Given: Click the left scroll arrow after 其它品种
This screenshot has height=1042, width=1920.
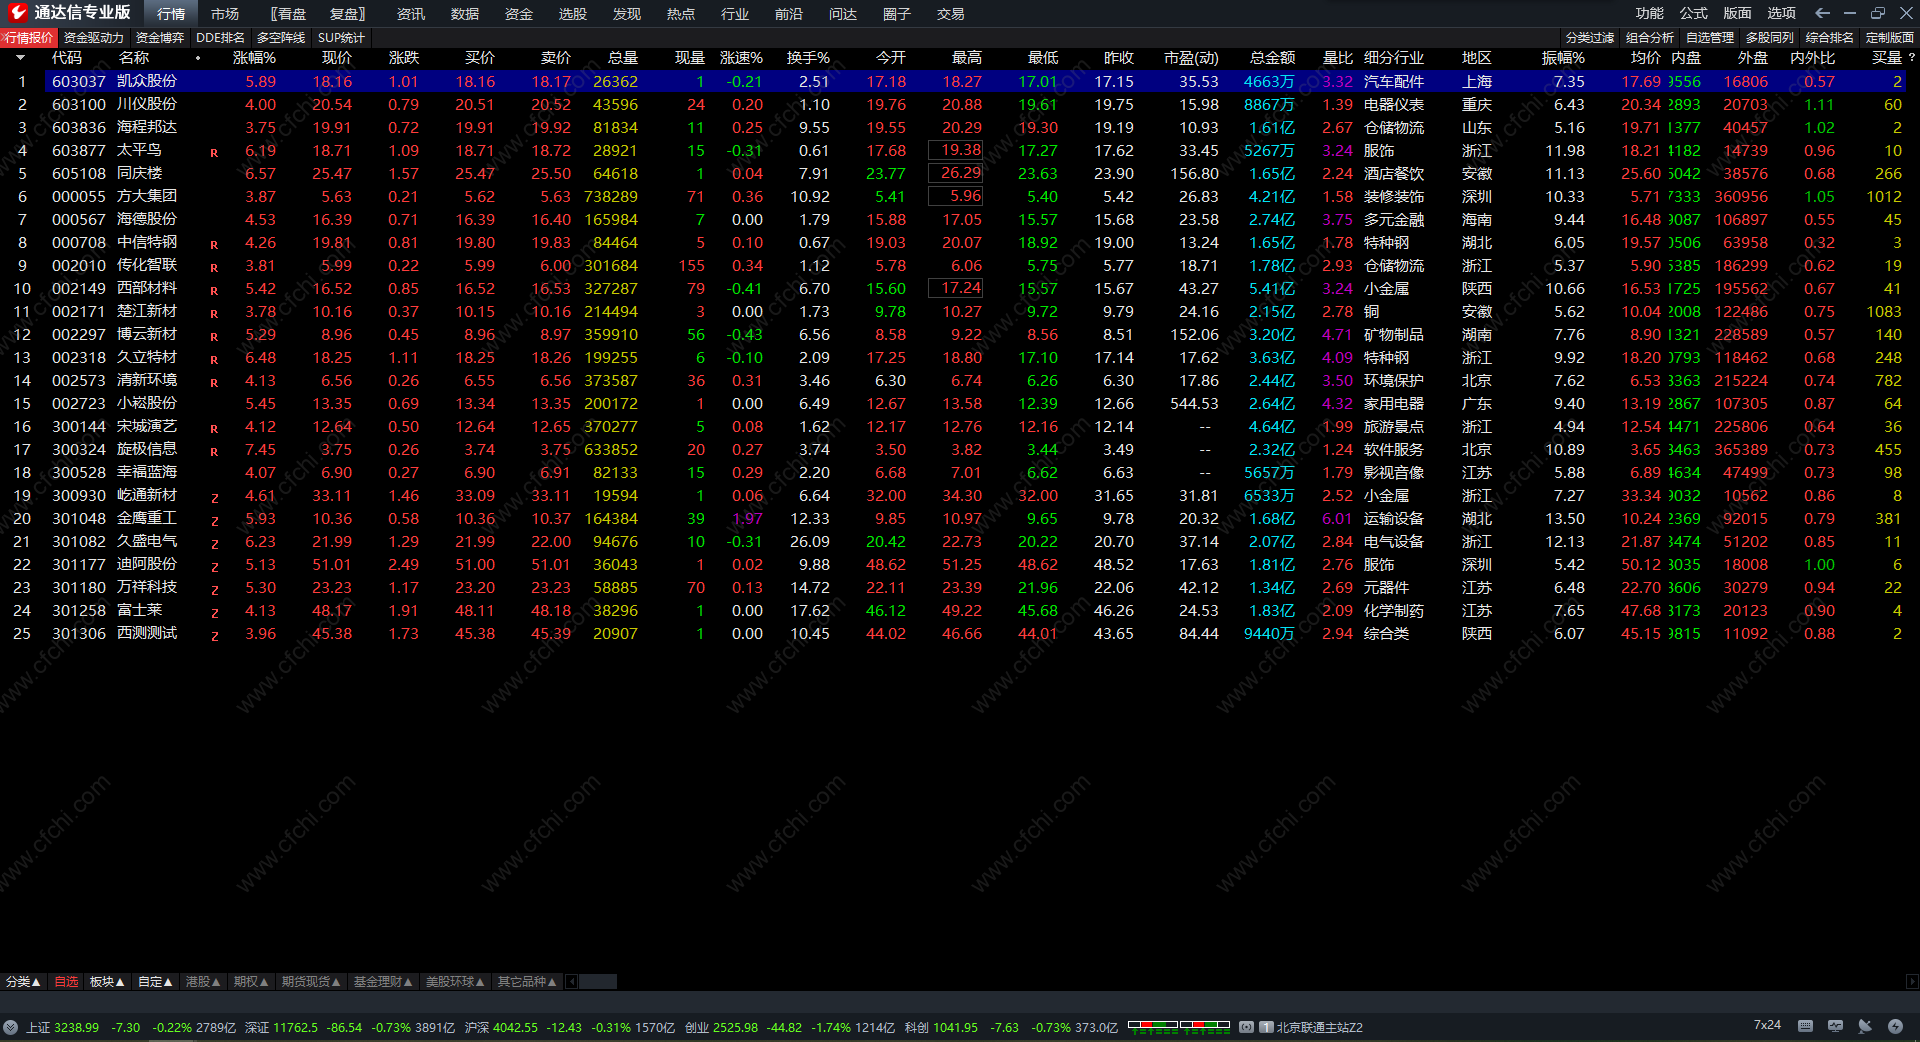Looking at the screenshot, I should click(572, 982).
